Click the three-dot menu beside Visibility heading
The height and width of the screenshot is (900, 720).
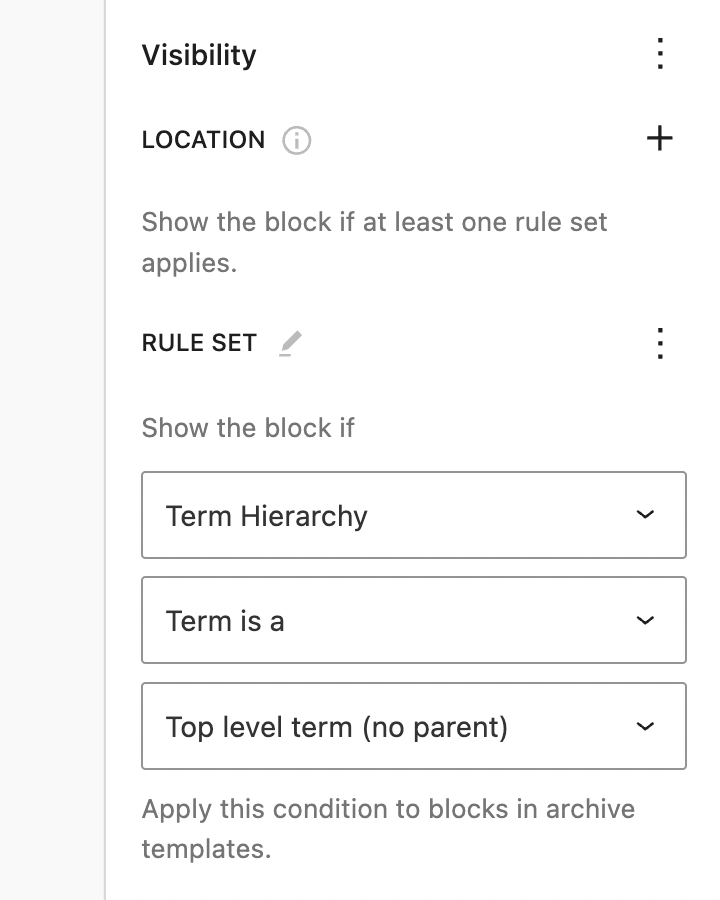point(660,55)
